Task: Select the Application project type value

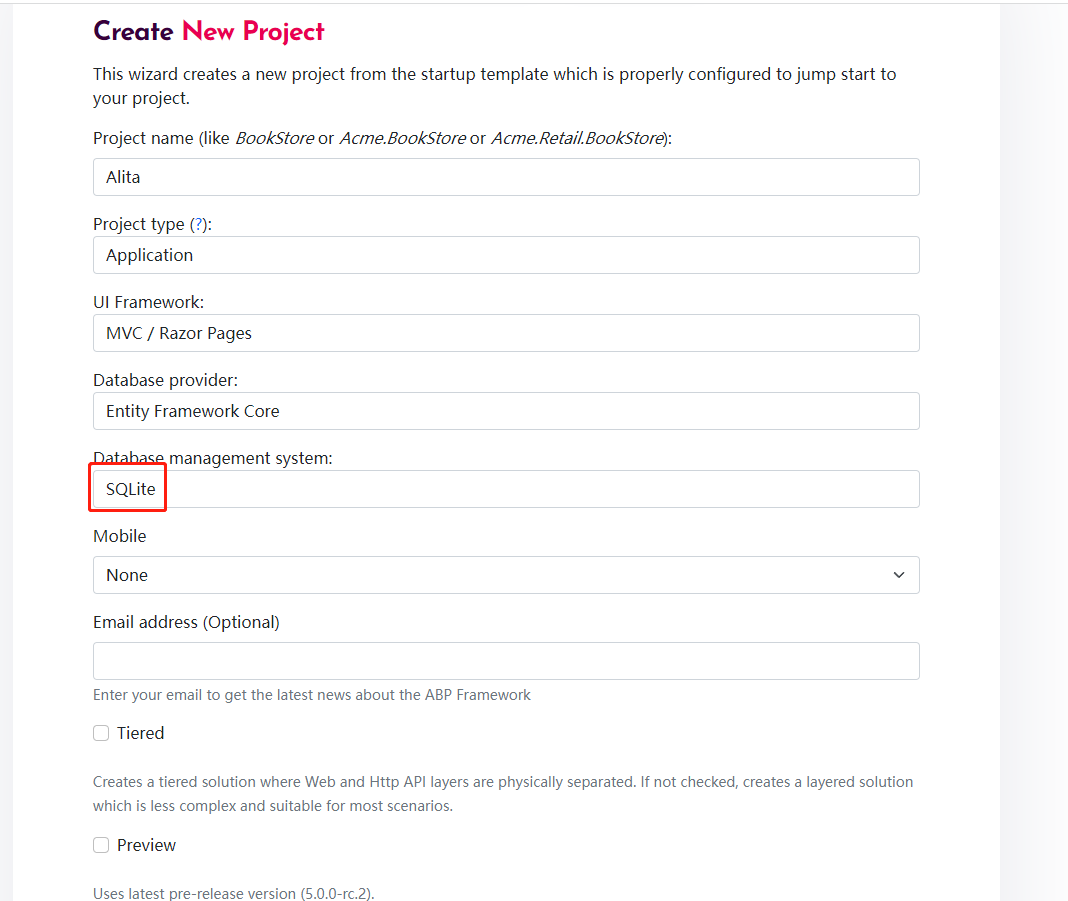Action: 149,255
